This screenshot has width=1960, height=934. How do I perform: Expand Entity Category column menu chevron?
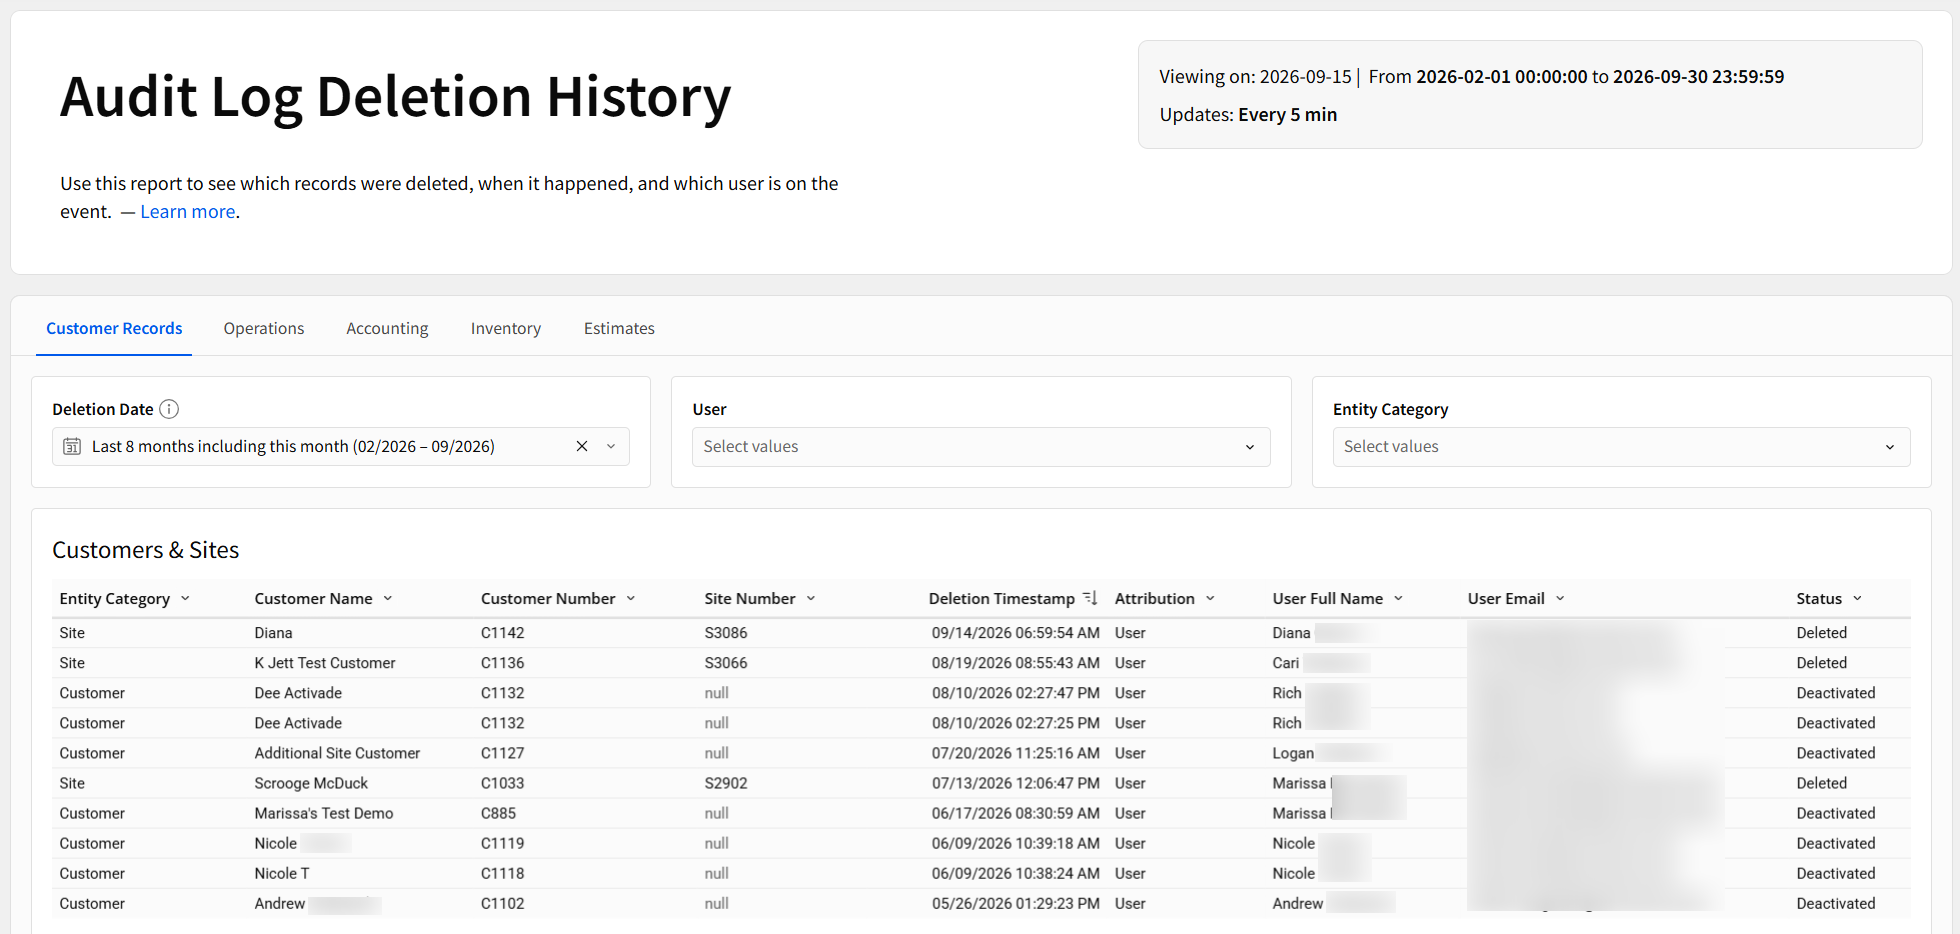pos(185,599)
